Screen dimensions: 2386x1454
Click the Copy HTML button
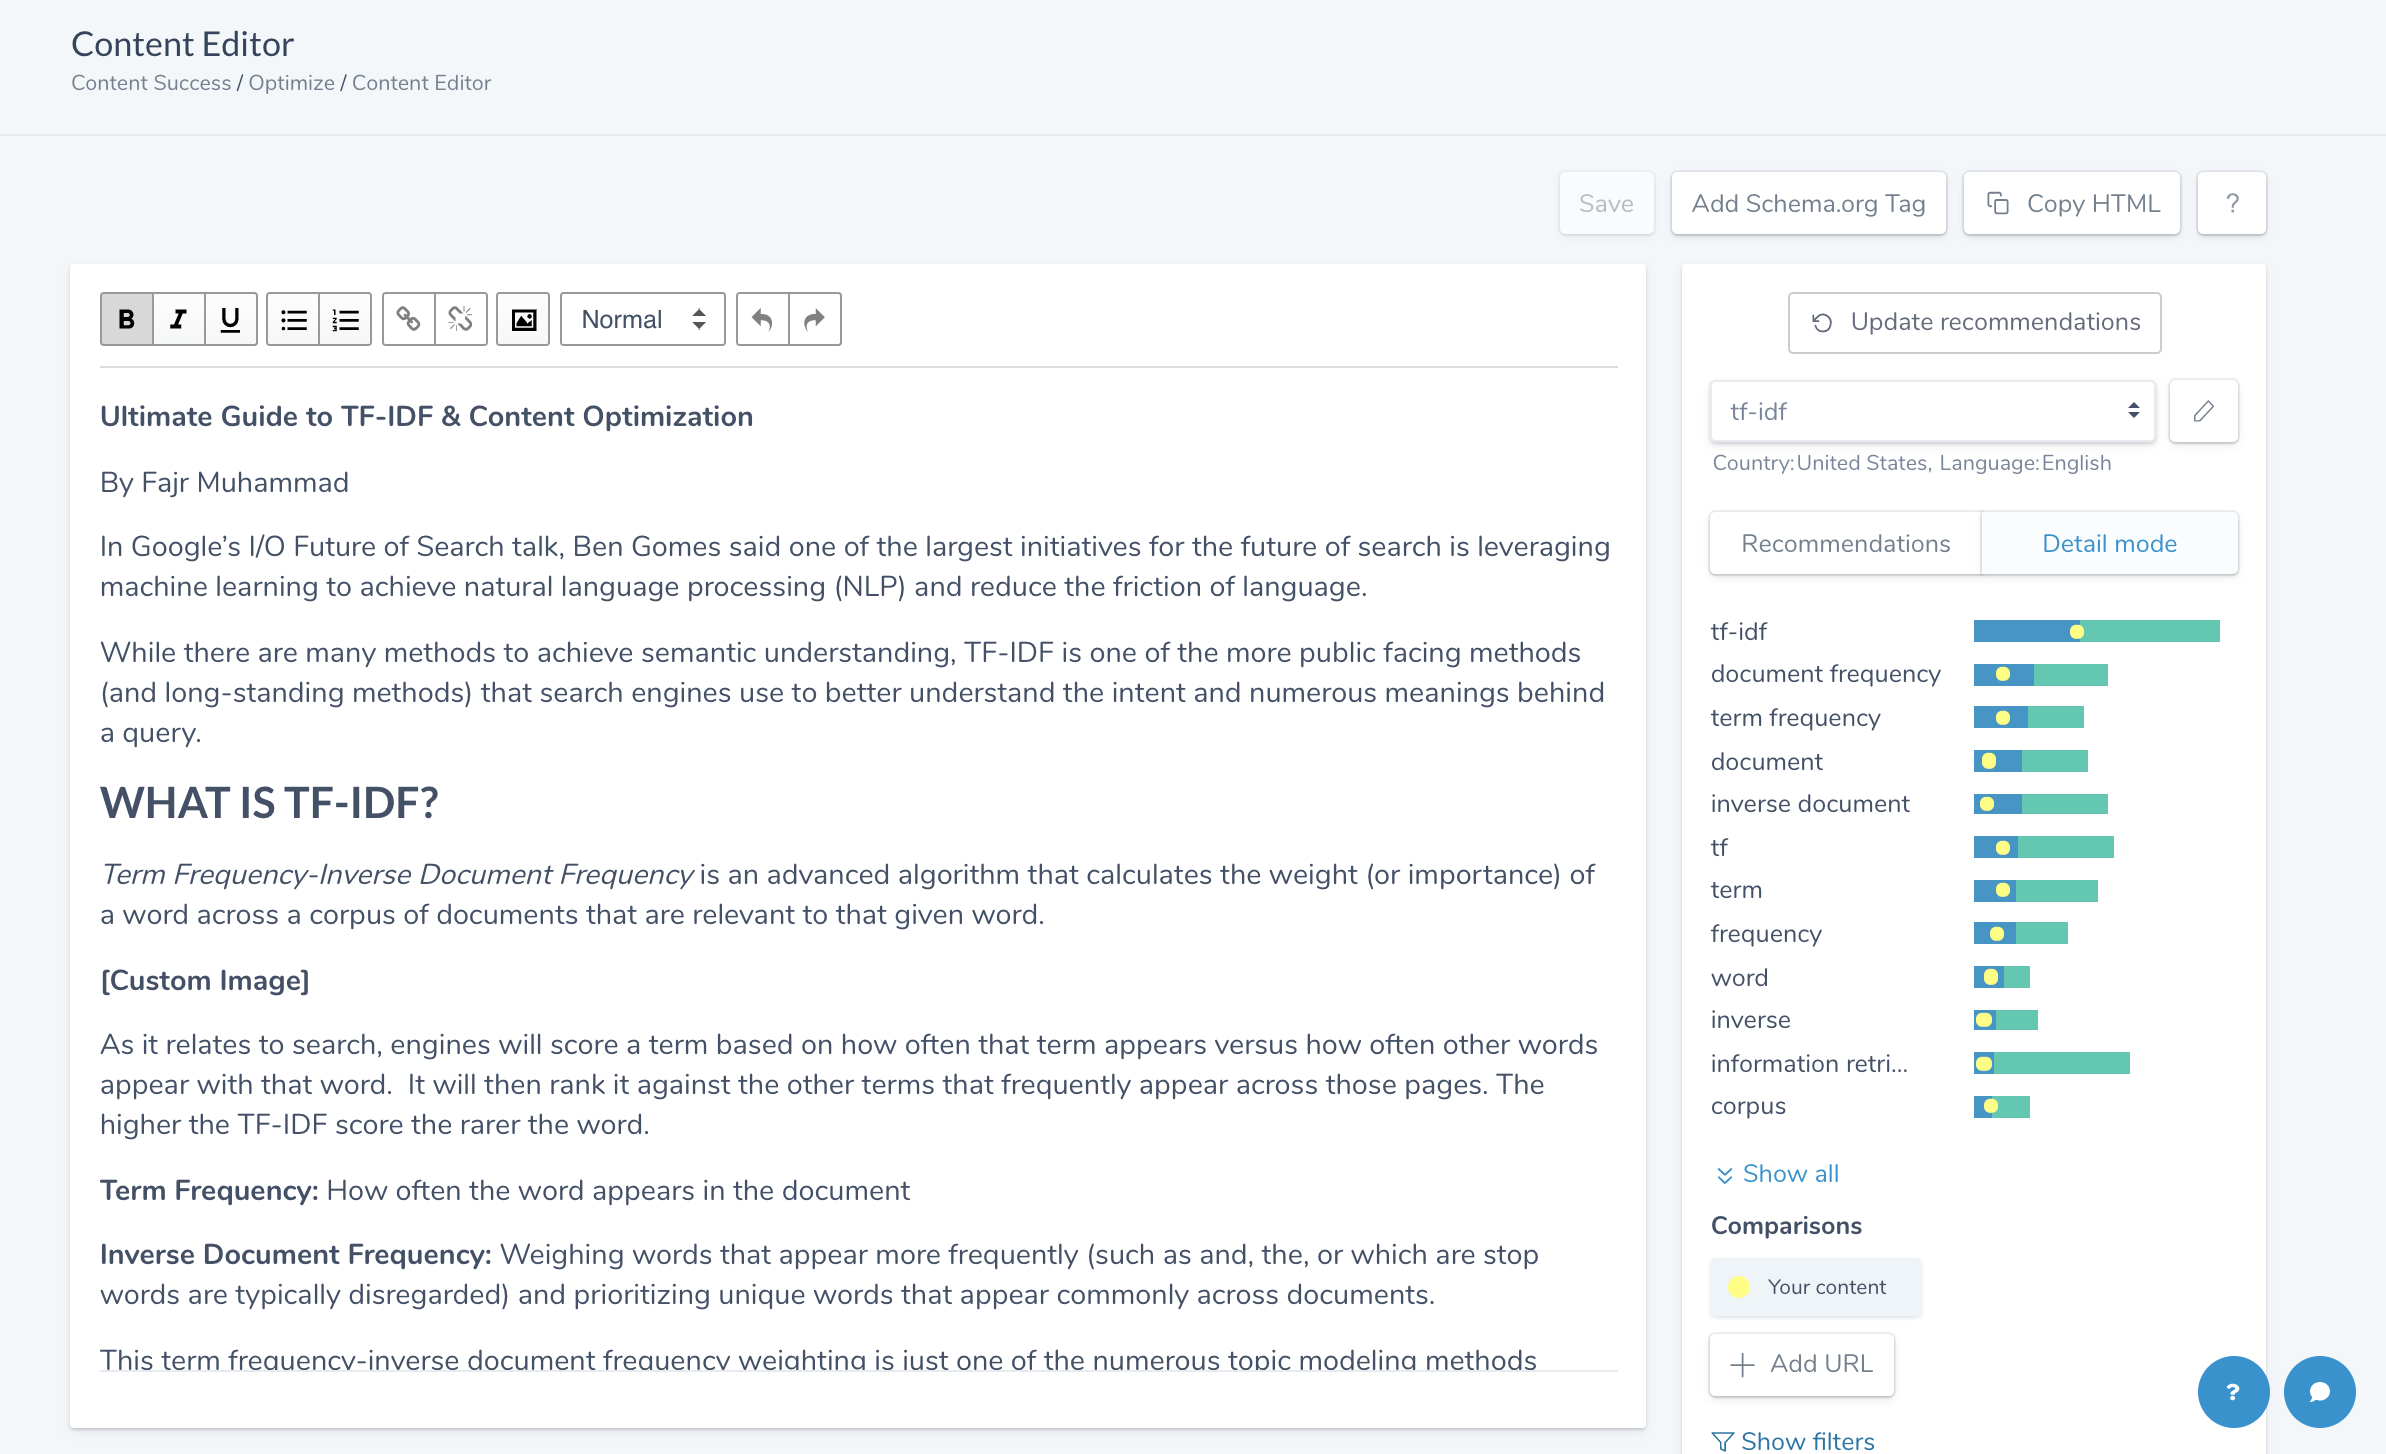point(2071,203)
